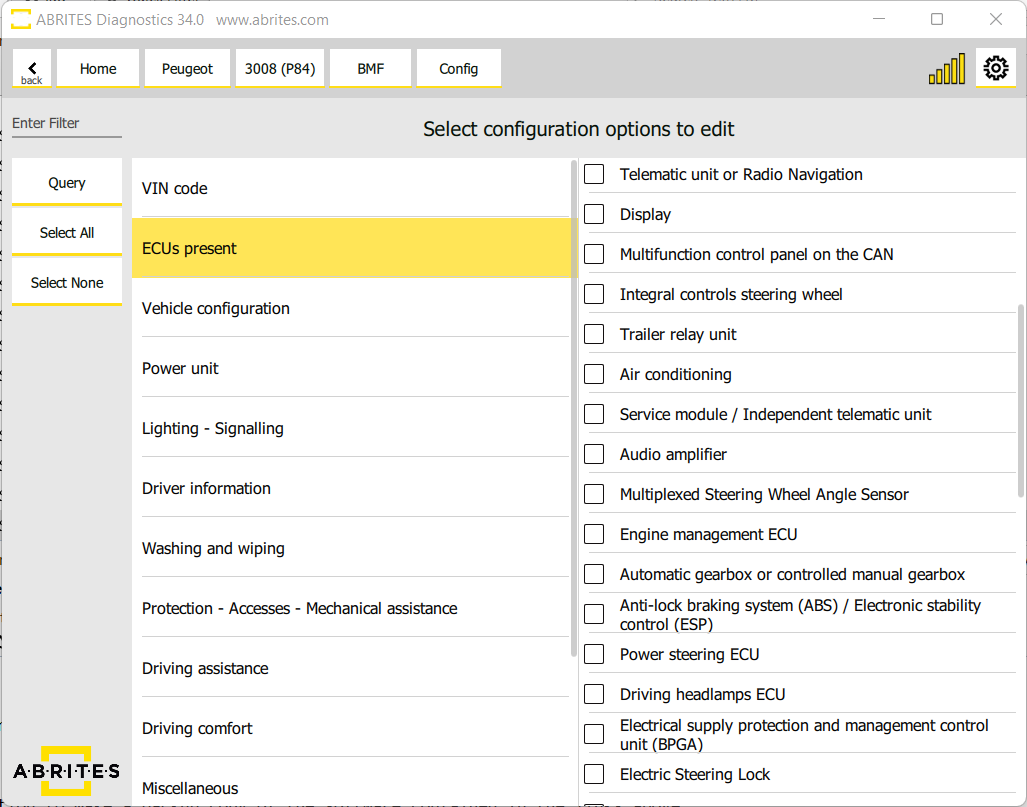
Task: Open Driving comfort category
Action: (x=355, y=728)
